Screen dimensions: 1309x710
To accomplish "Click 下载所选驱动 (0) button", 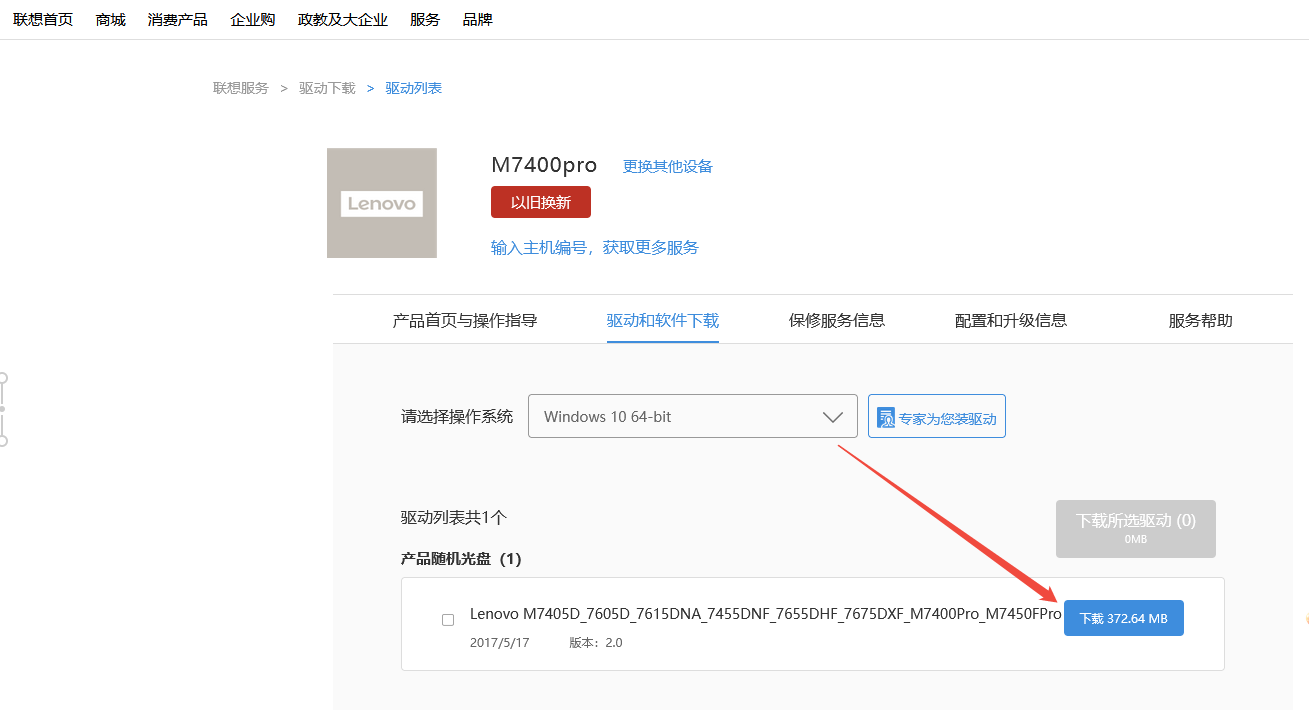I will tap(1136, 528).
